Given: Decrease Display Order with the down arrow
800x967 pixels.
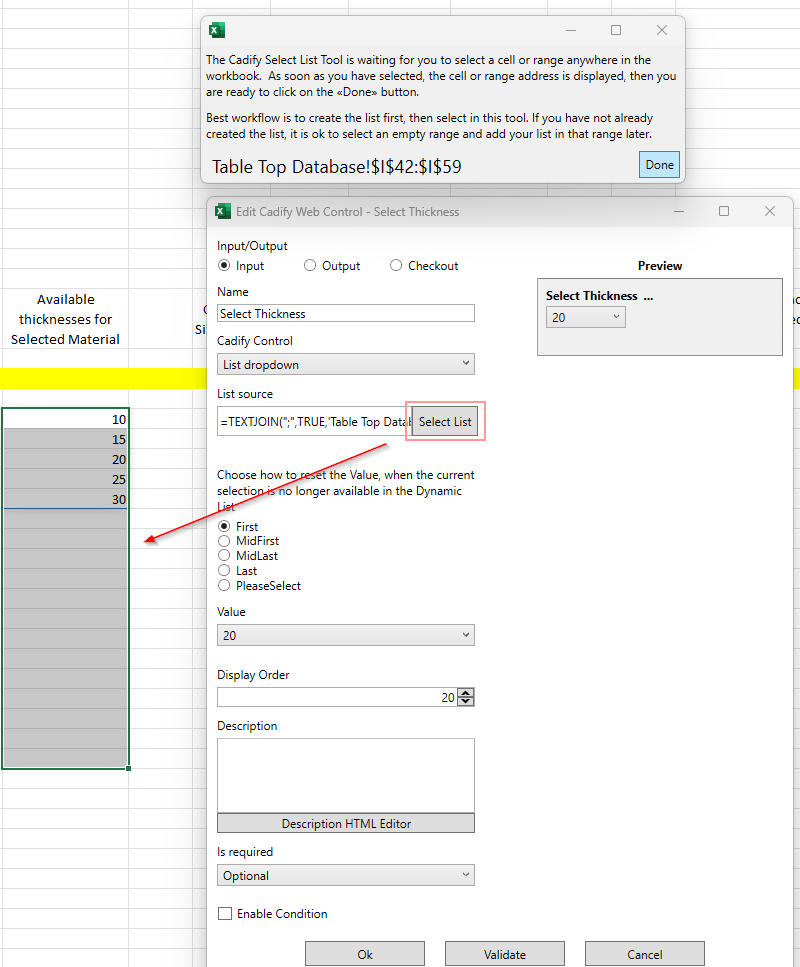Looking at the screenshot, I should 466,701.
